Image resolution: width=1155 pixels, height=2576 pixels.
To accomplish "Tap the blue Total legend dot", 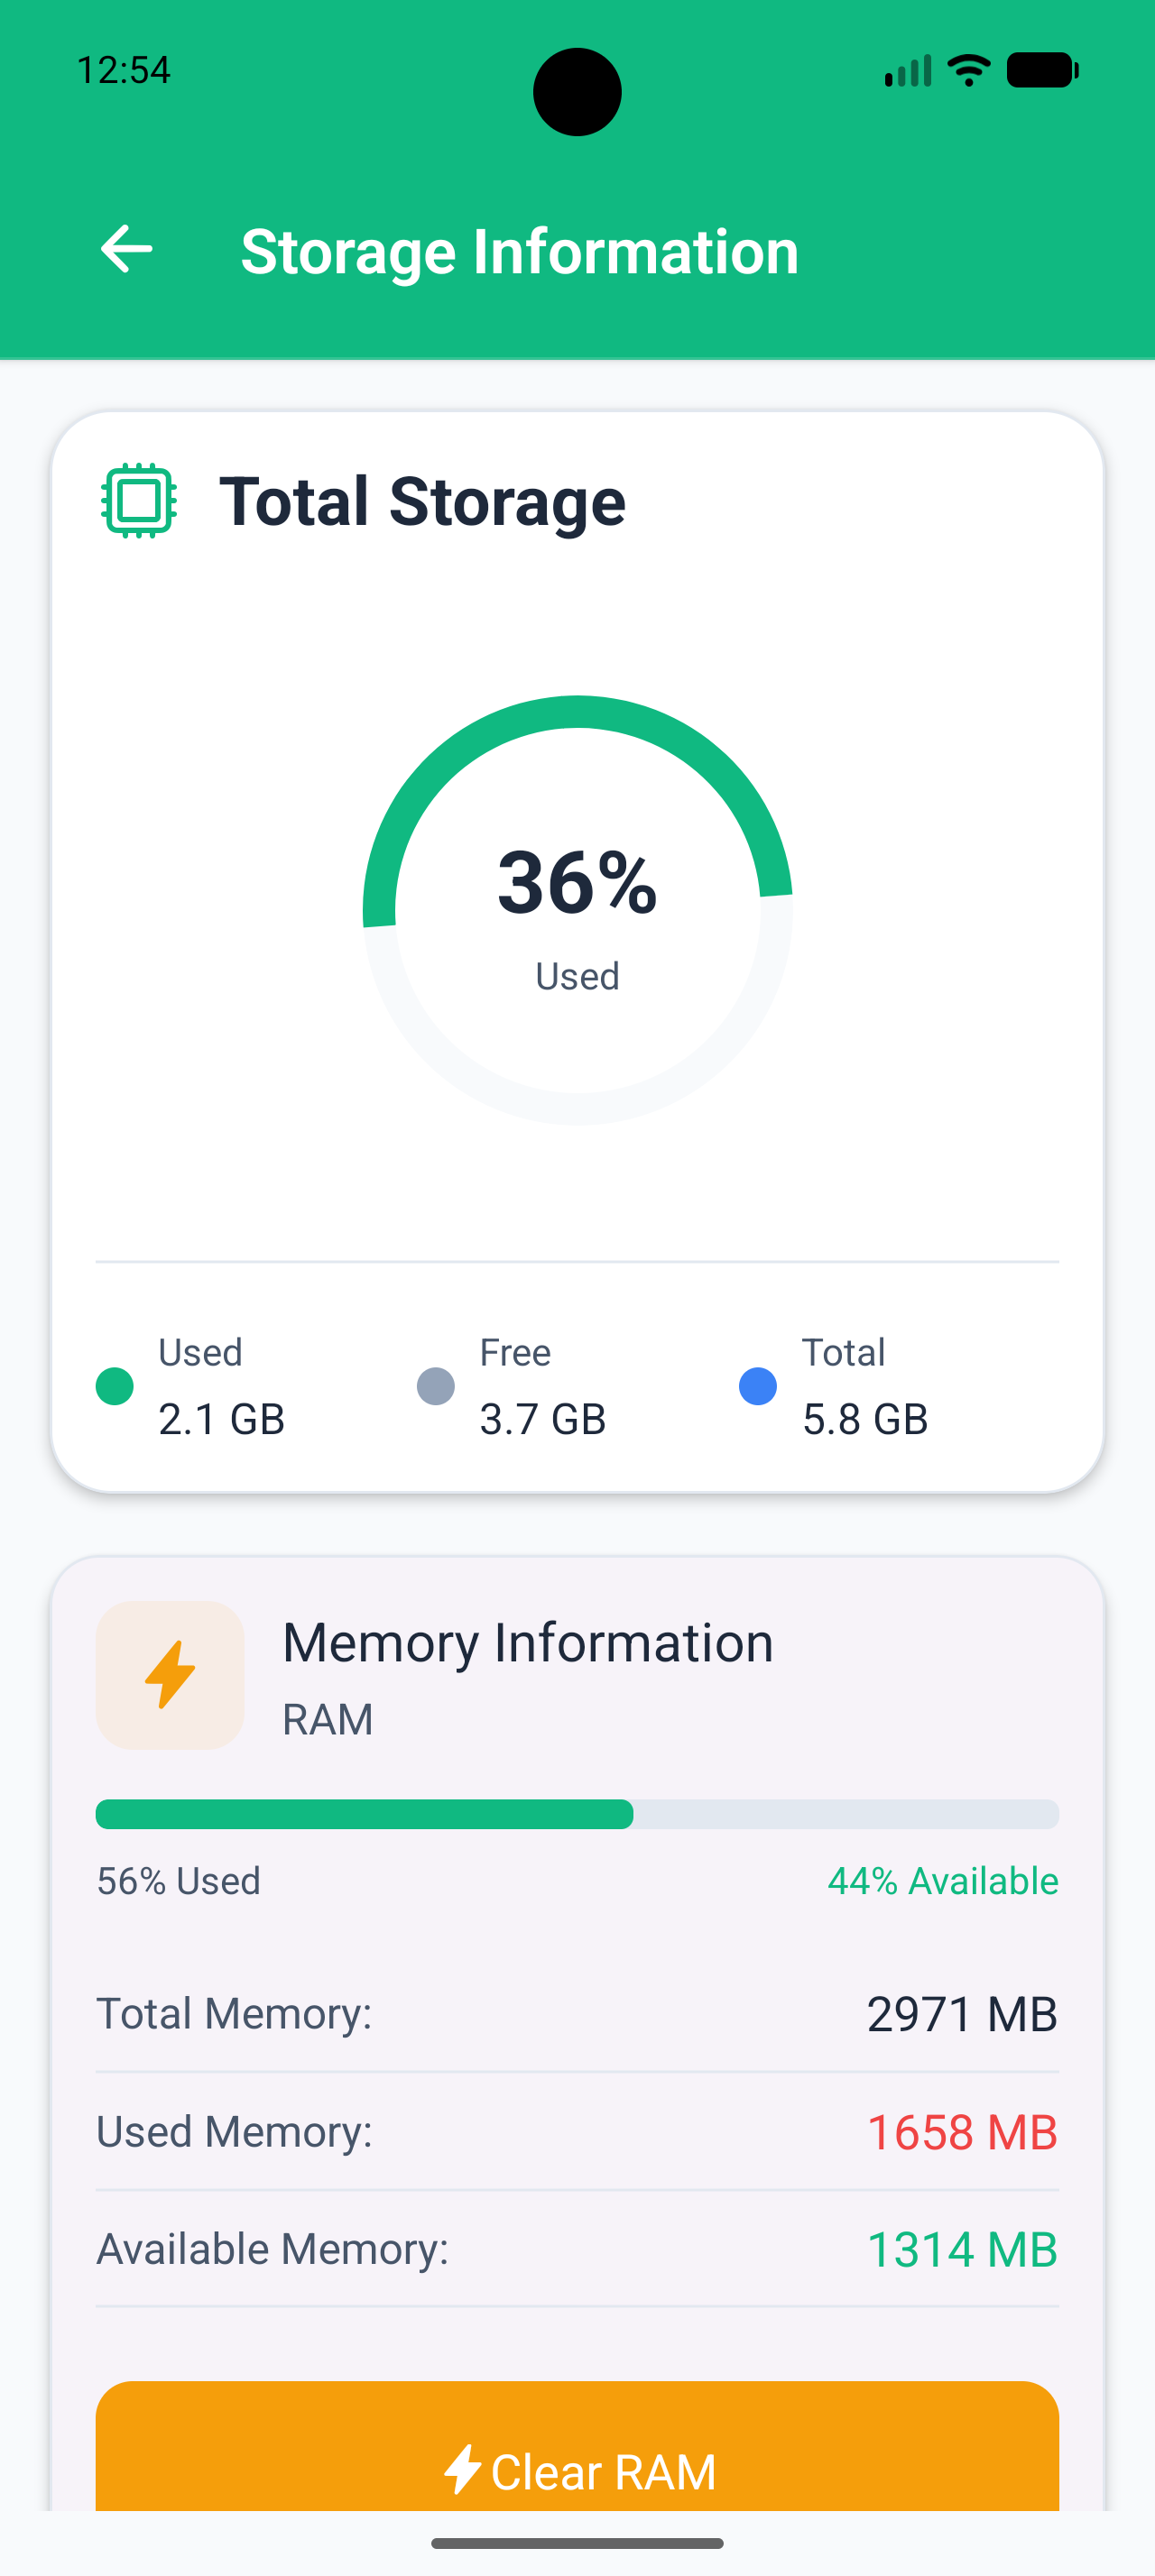I will (x=758, y=1386).
